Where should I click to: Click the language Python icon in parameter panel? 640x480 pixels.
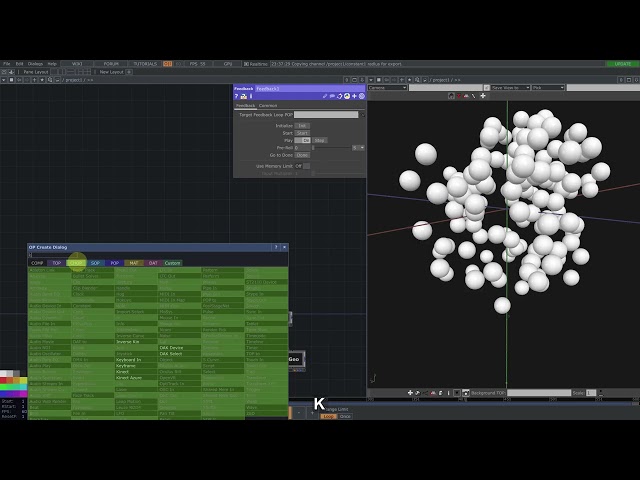pos(347,96)
